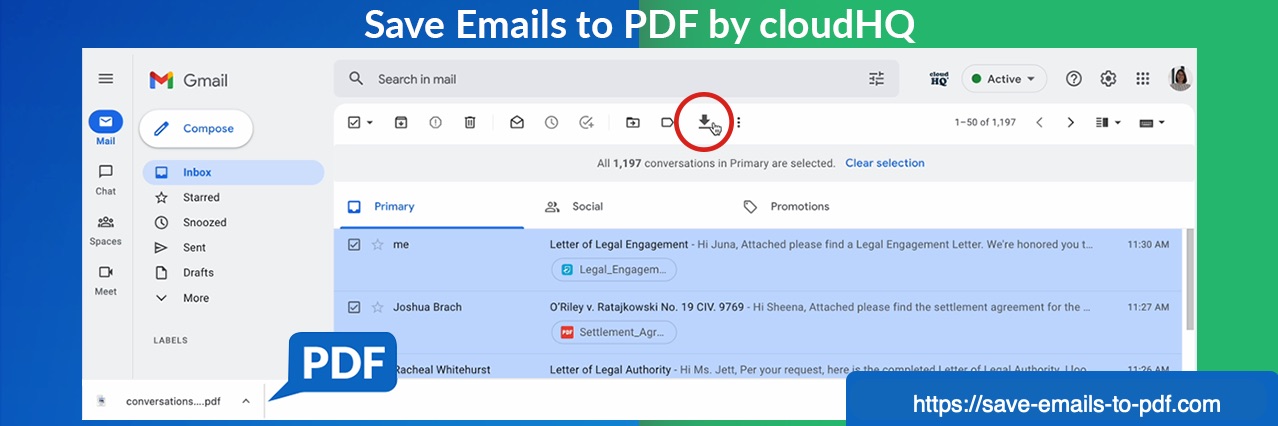The image size is (1278, 426).
Task: Open the Spaces section
Action: (106, 229)
